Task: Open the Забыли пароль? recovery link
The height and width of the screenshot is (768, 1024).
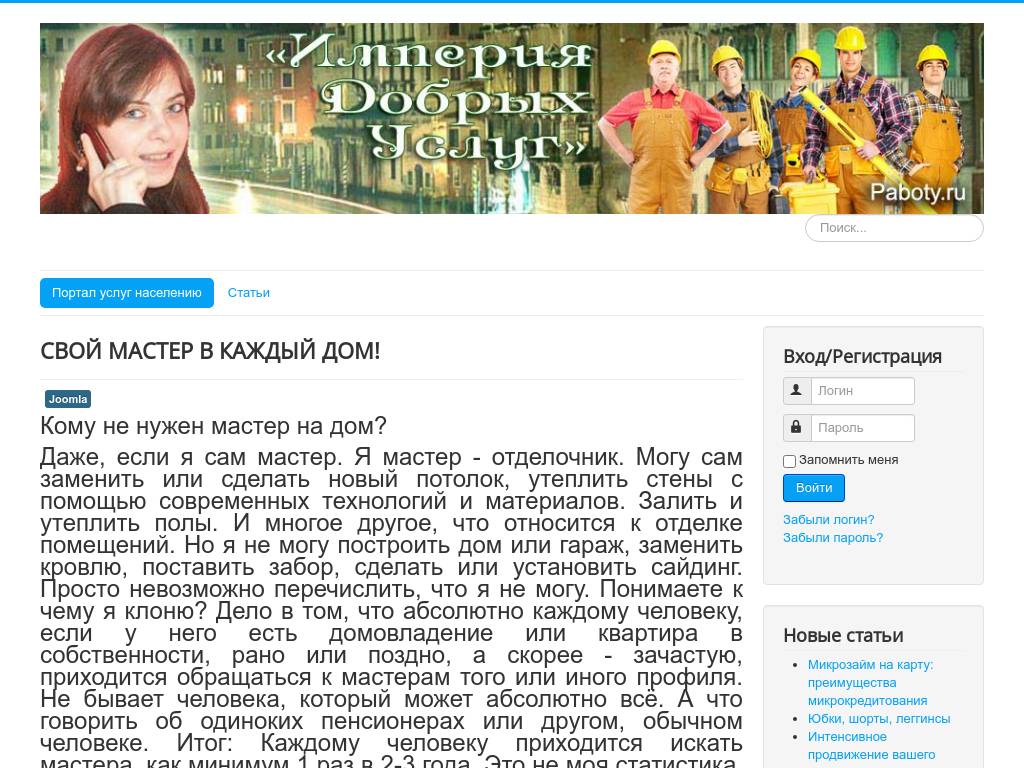Action: 833,537
